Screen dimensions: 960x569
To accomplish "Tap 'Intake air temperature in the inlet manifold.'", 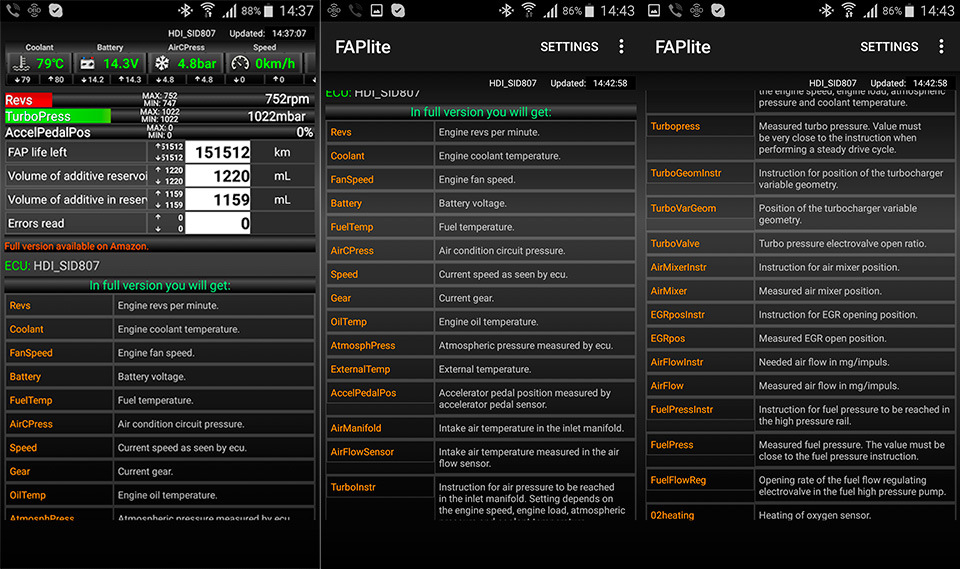I will 531,428.
